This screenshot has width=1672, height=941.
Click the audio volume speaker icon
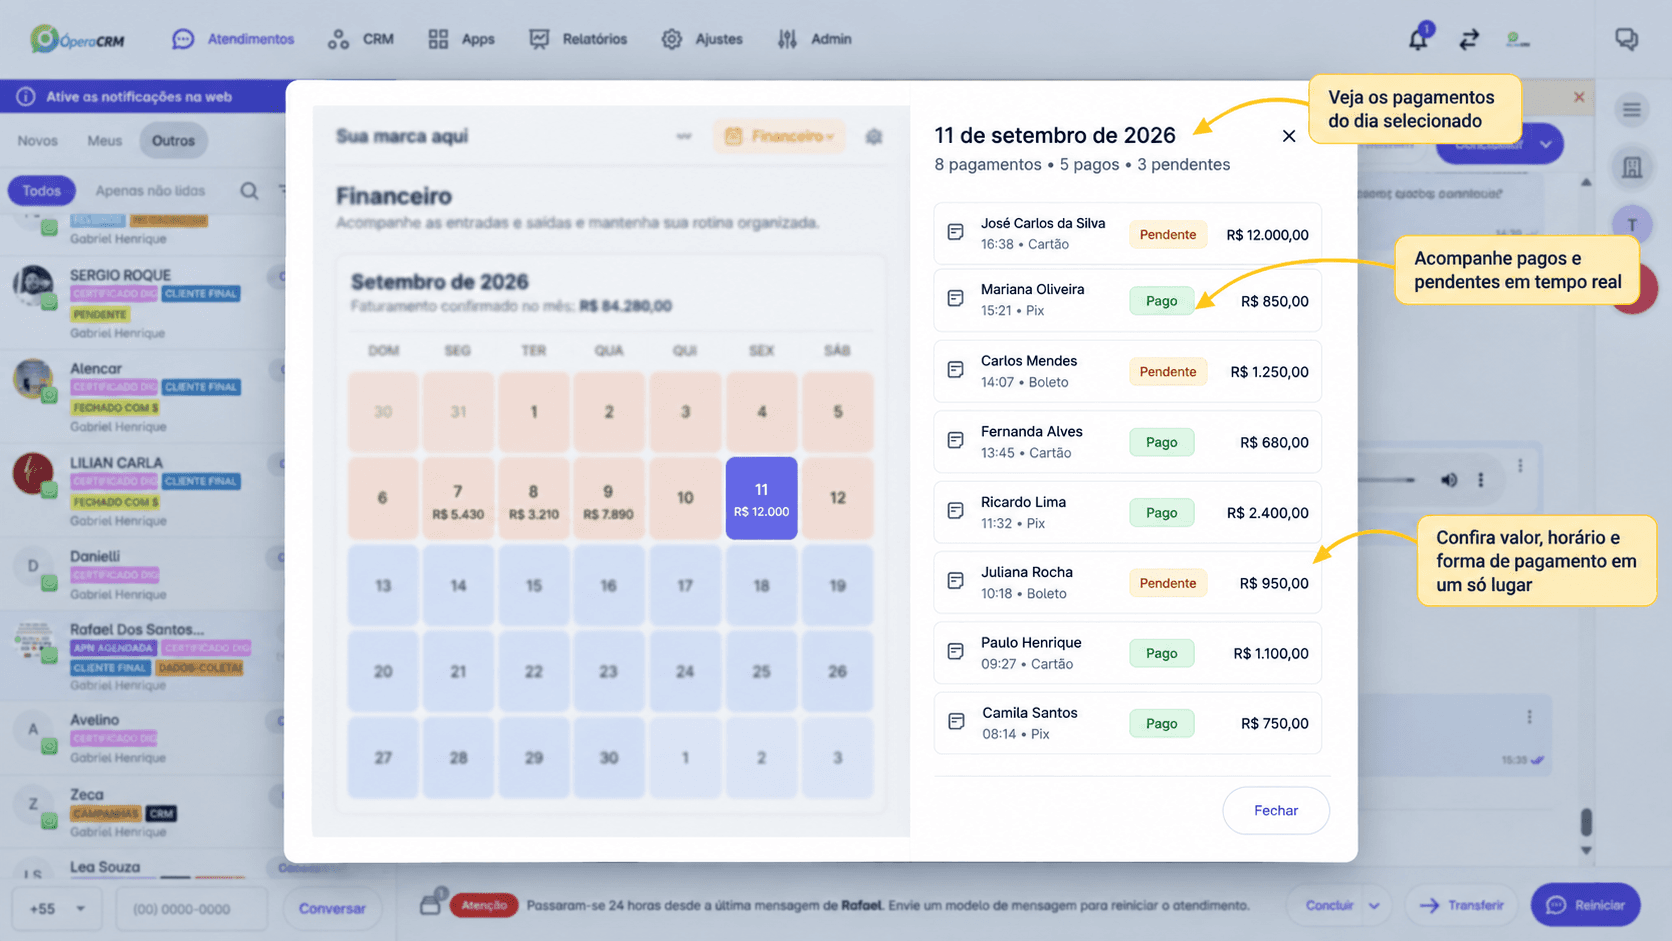pos(1449,480)
